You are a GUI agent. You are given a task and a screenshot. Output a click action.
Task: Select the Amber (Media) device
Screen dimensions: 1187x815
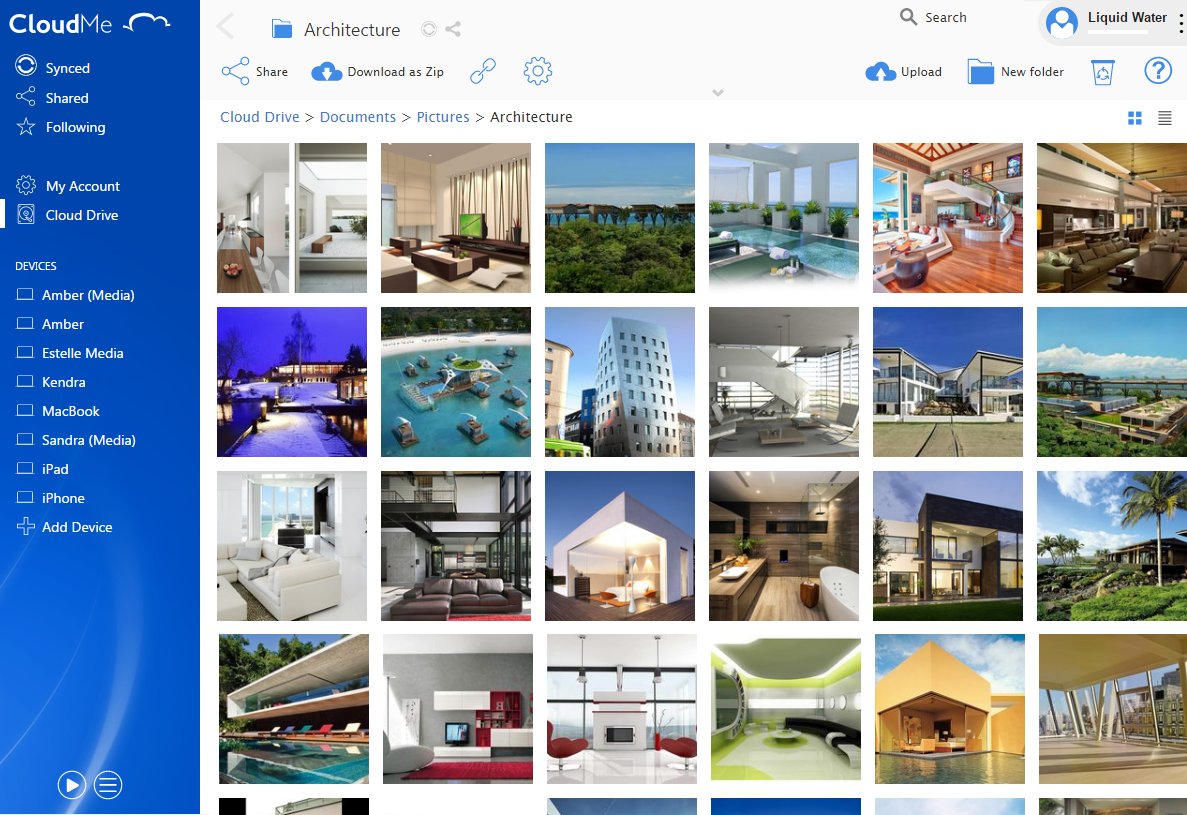click(x=76, y=295)
